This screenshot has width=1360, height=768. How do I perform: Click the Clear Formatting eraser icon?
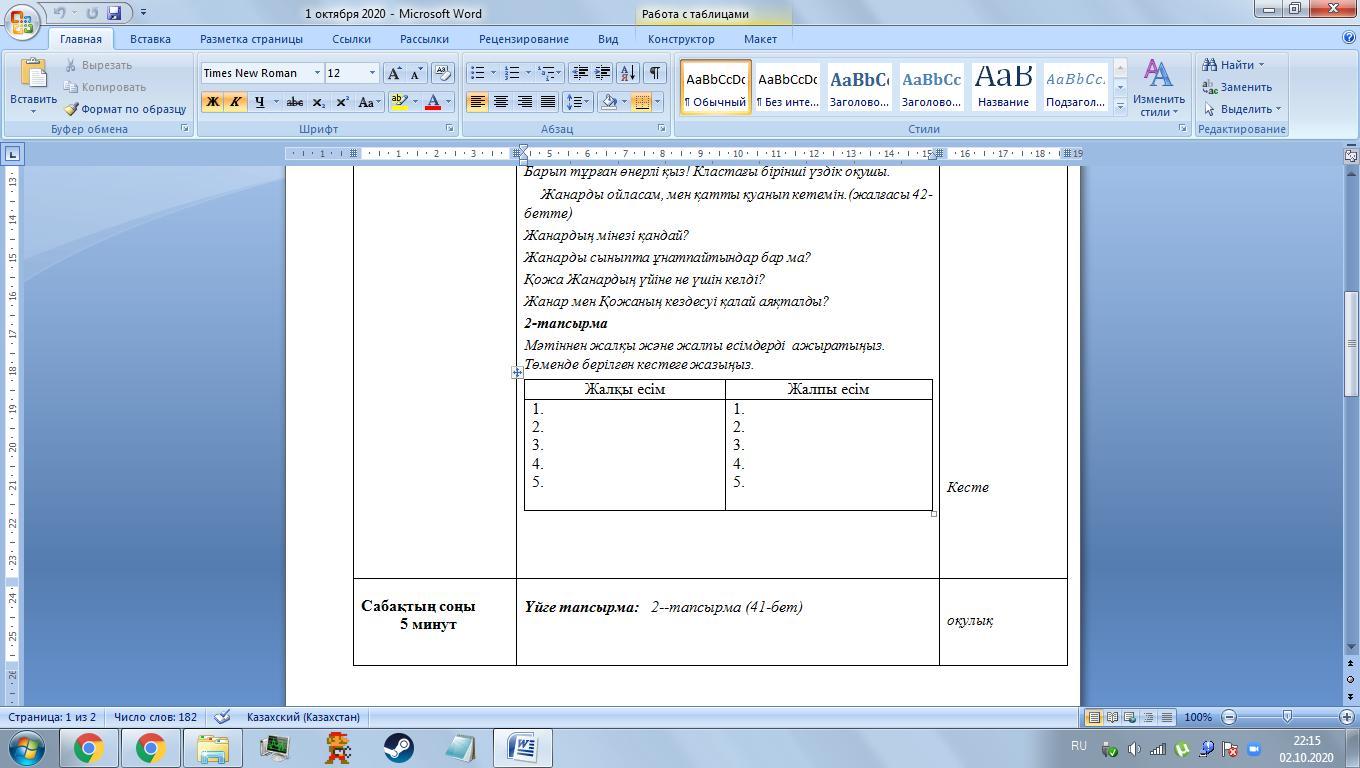[442, 73]
